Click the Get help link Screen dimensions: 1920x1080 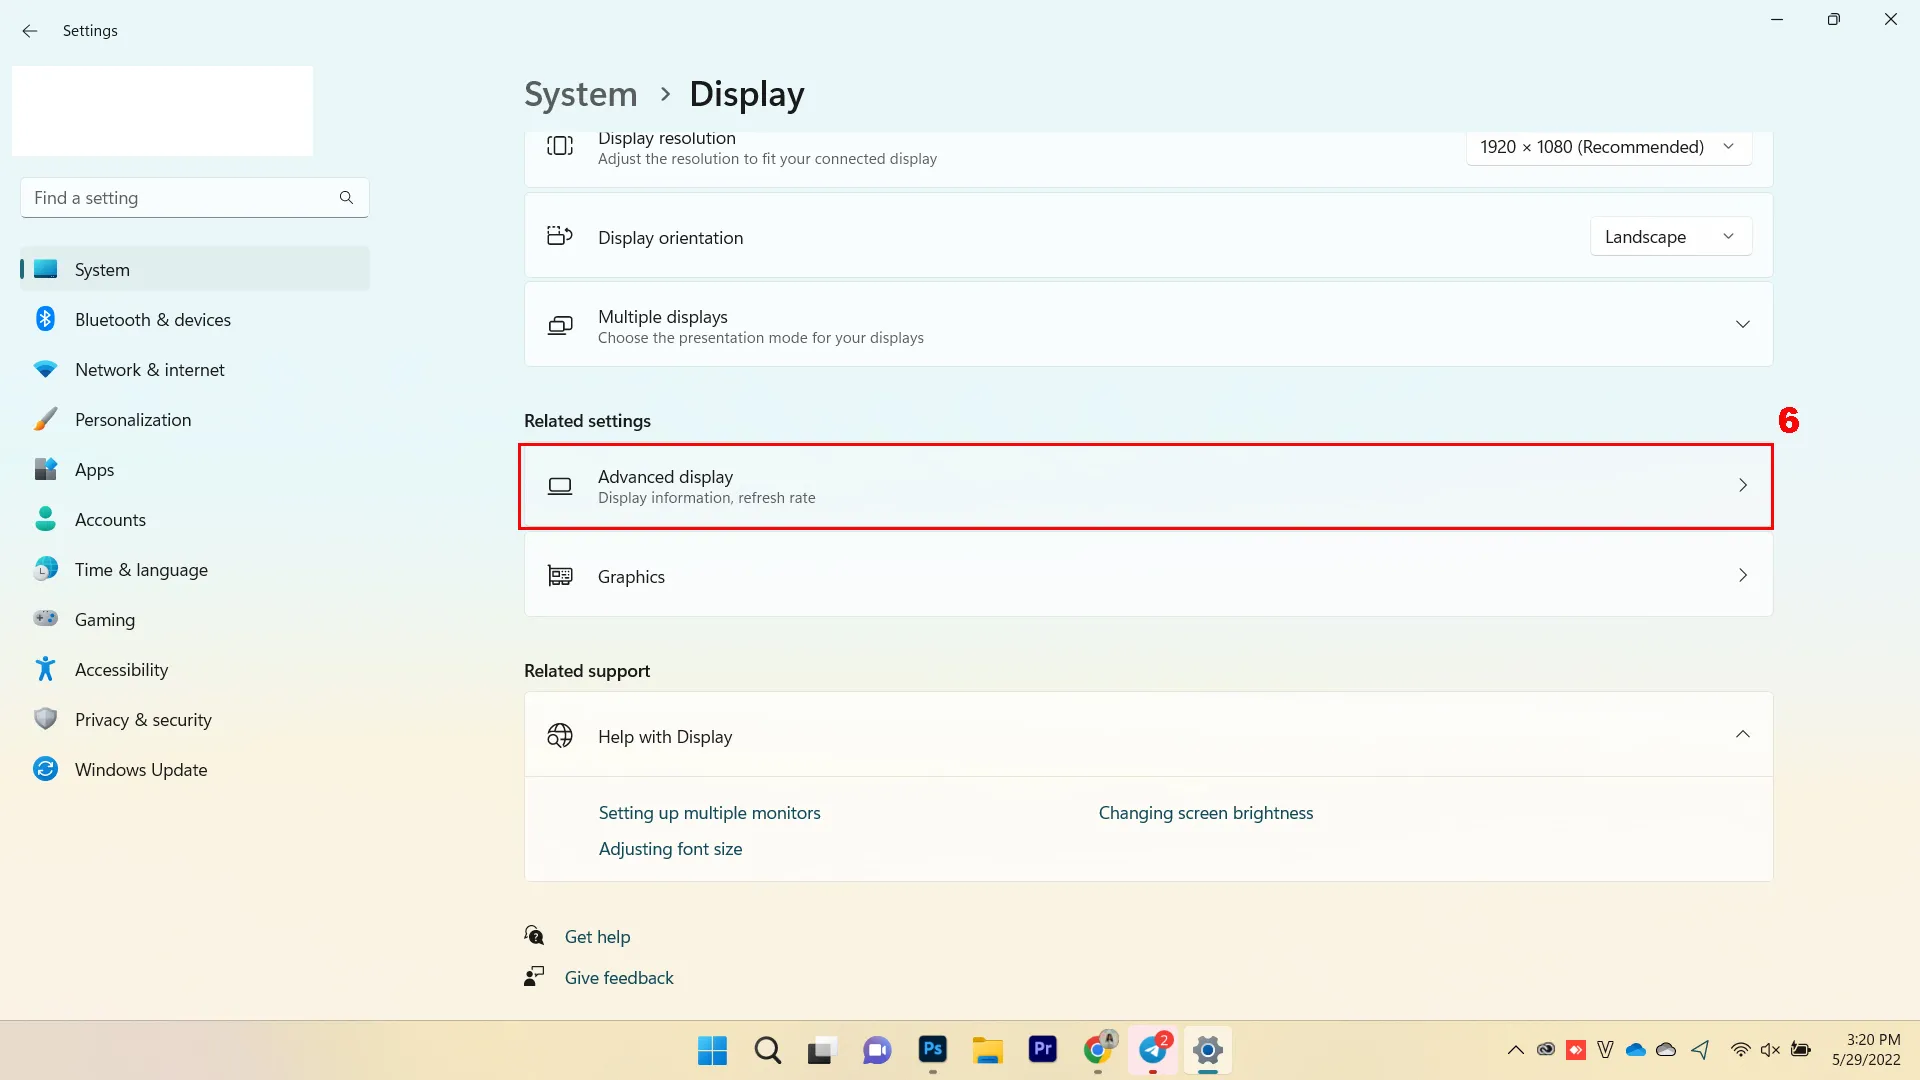coord(597,937)
